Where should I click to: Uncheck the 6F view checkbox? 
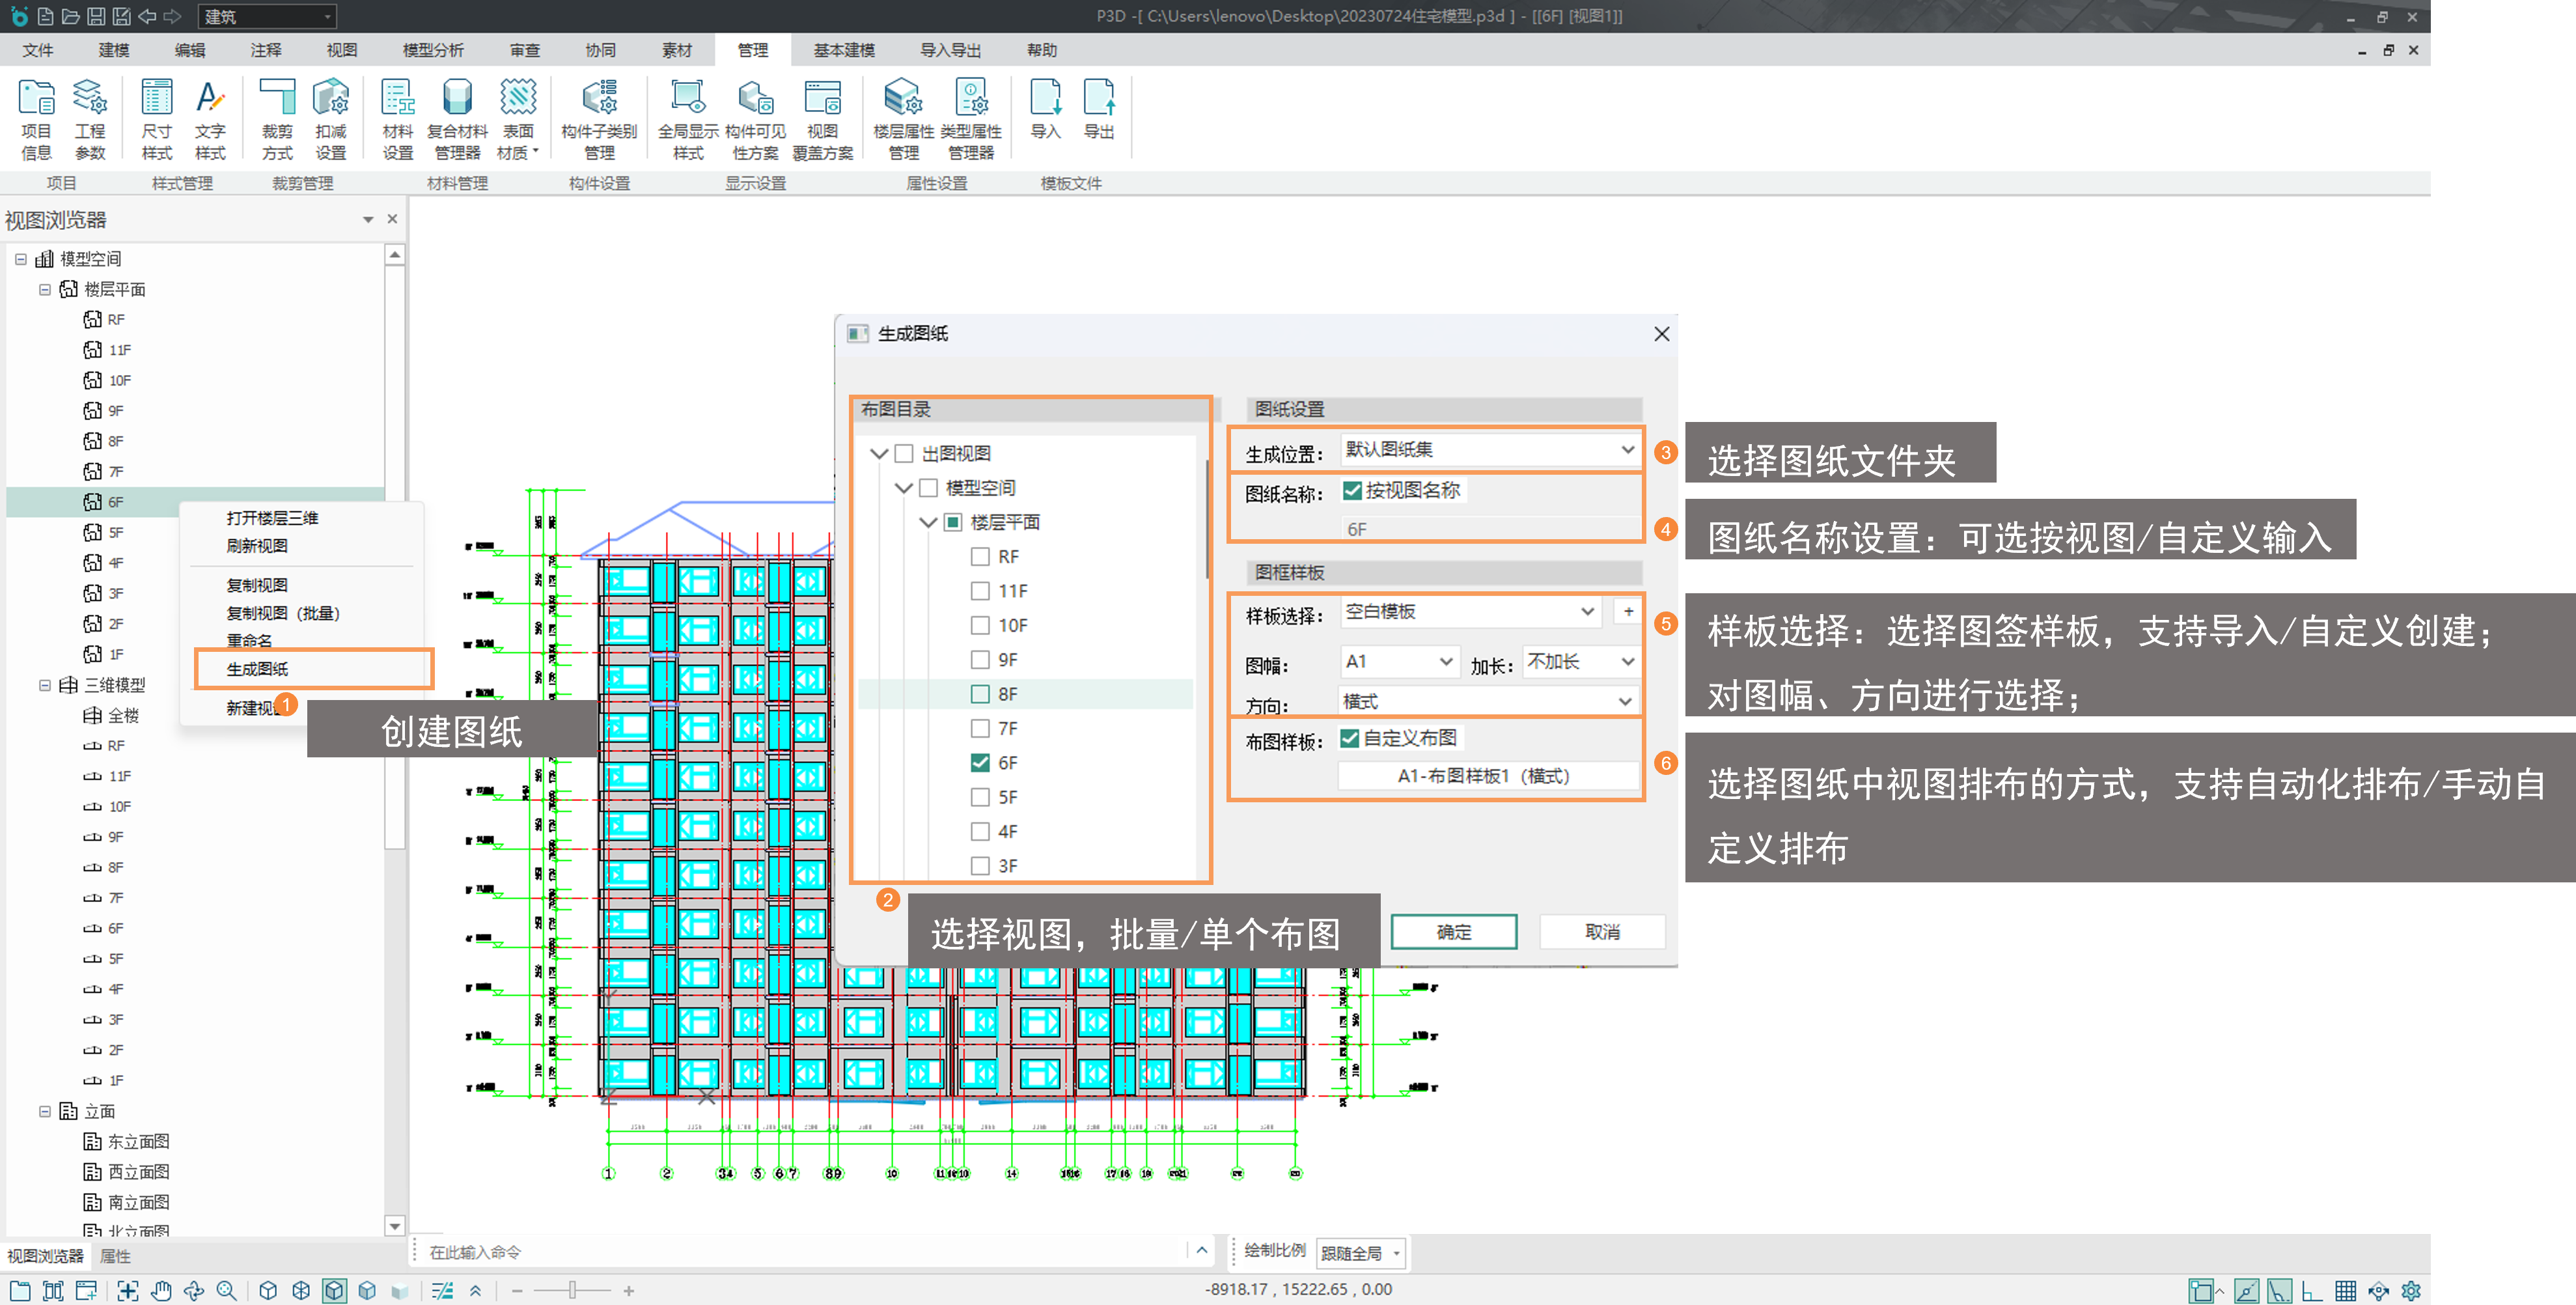coord(980,763)
